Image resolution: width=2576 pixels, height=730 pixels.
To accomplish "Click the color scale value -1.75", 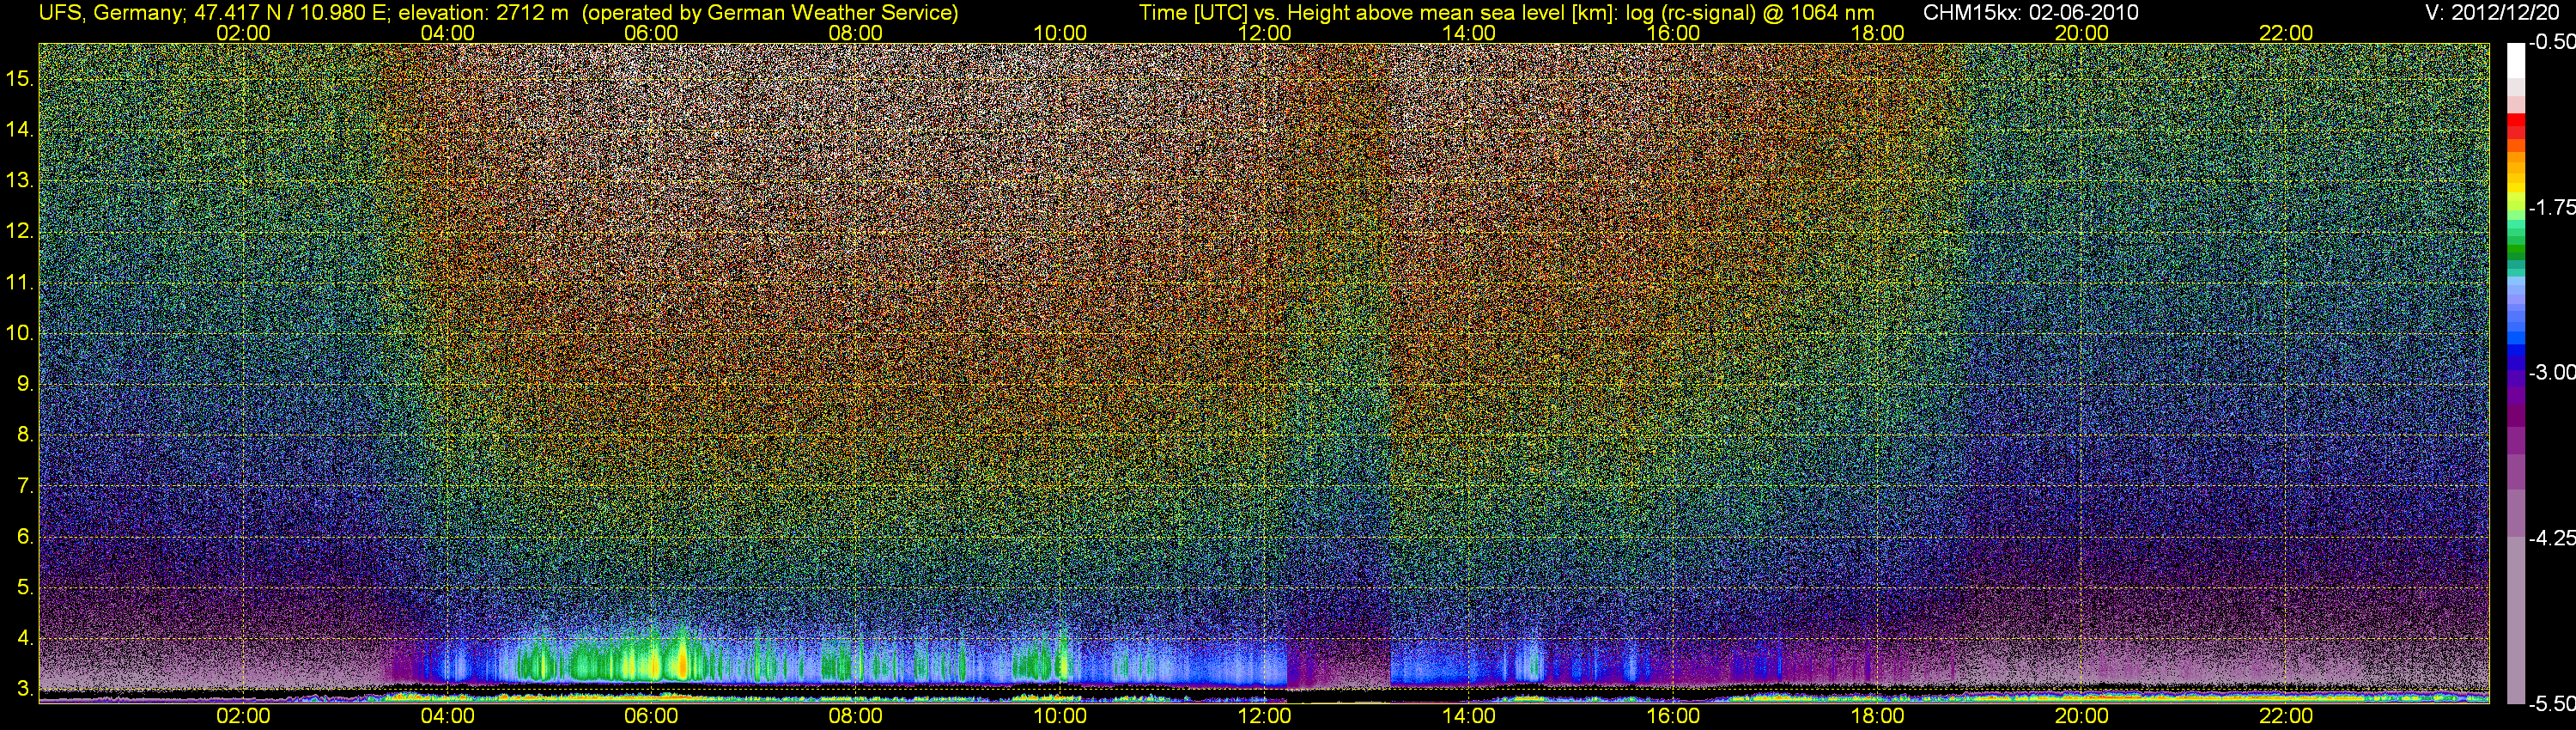I will coord(2551,208).
